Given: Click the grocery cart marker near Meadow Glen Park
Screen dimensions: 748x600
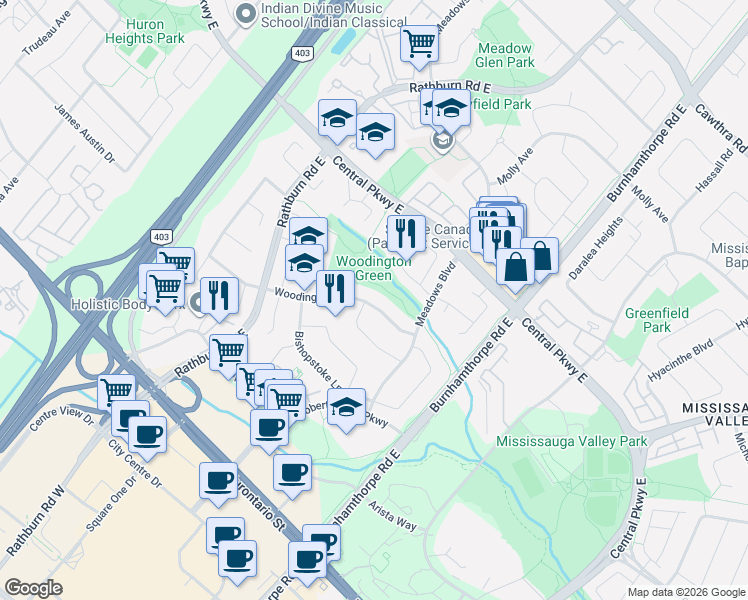Looking at the screenshot, I should [x=419, y=44].
